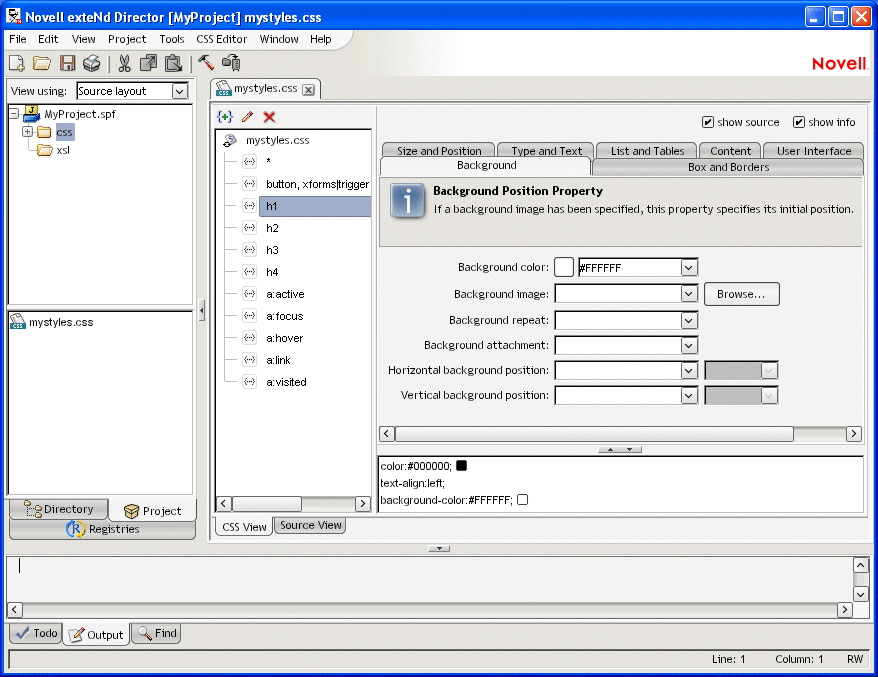The height and width of the screenshot is (677, 878).
Task: Click the selector icon beside a:hover
Action: pos(250,338)
